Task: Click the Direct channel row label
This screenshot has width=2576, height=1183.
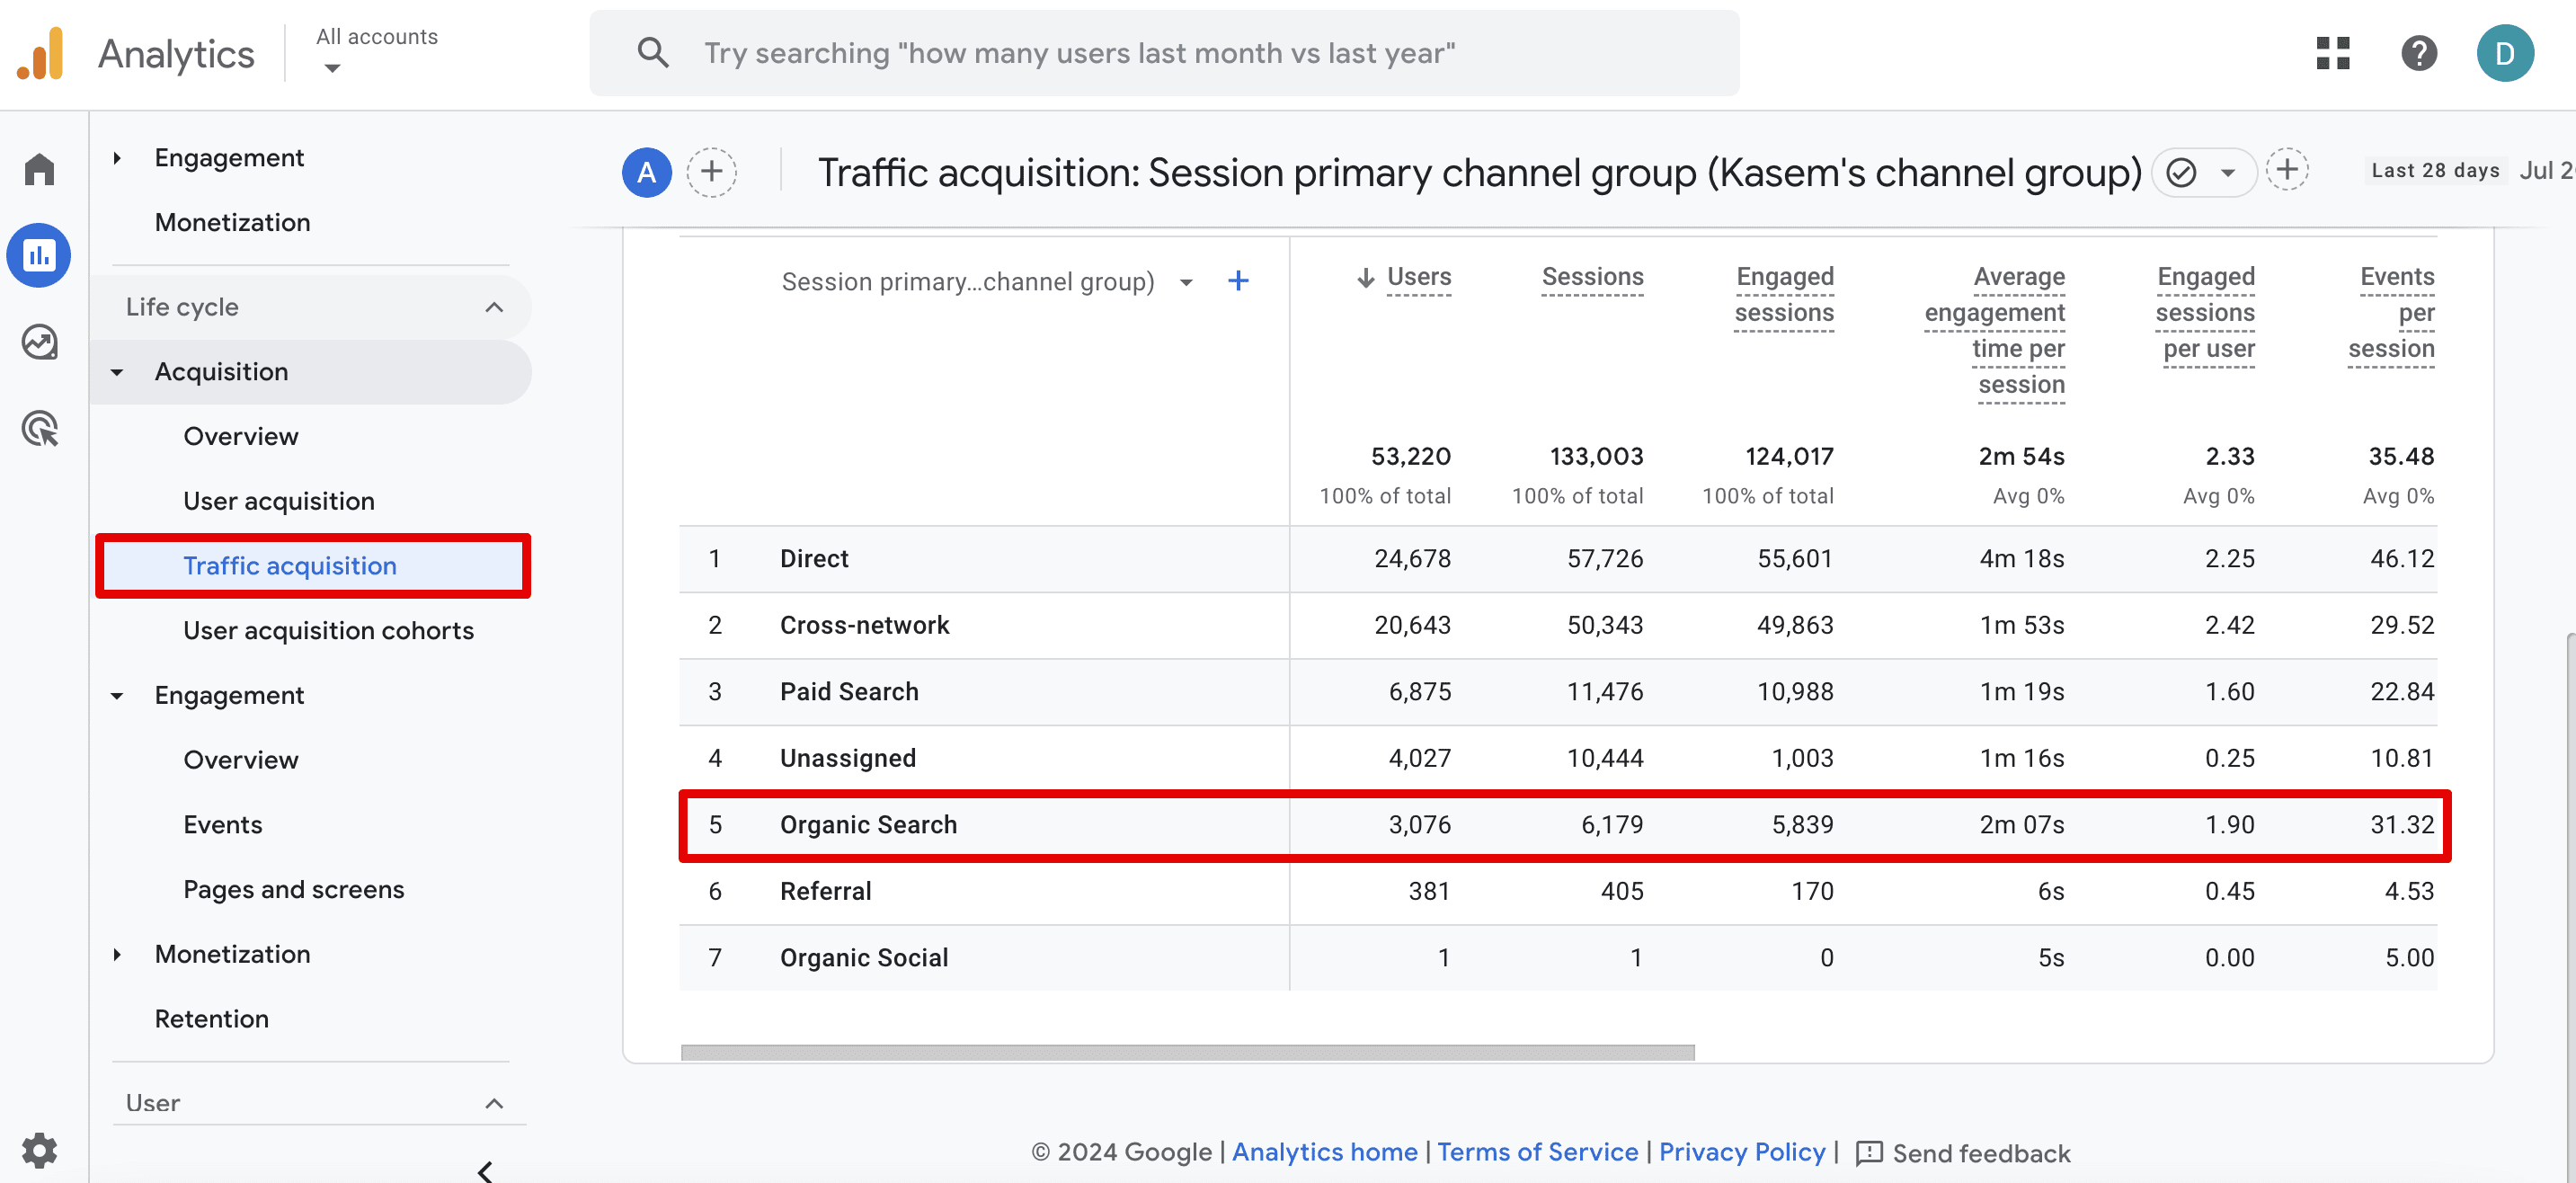Action: click(x=814, y=558)
